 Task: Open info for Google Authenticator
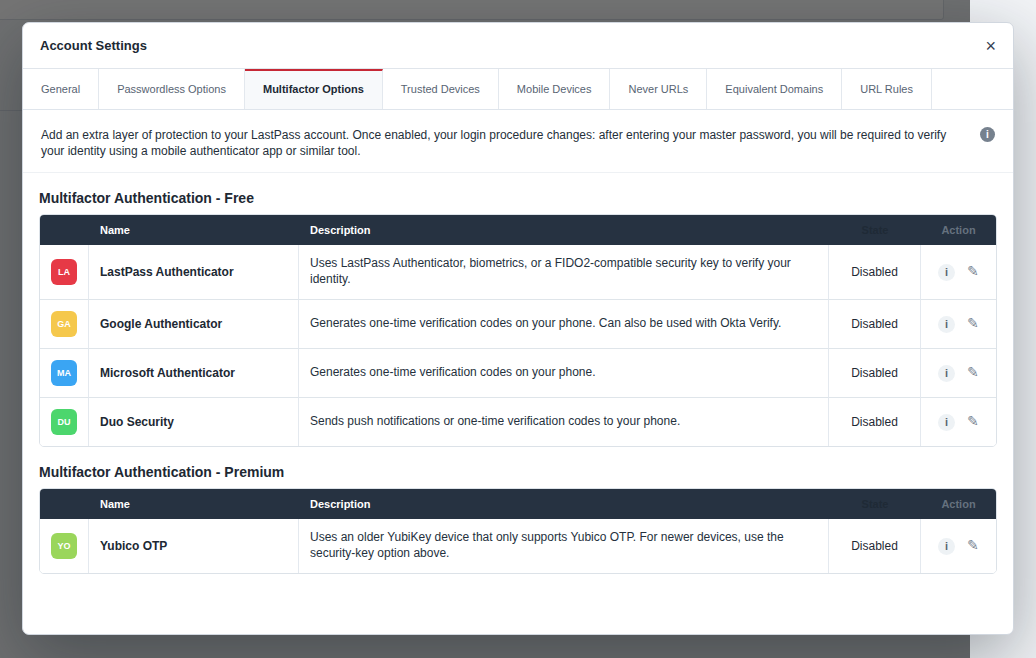pos(946,324)
